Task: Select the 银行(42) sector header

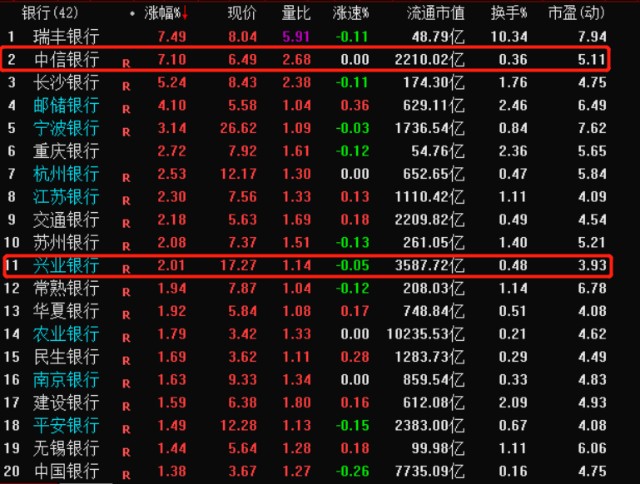Action: [x=50, y=13]
